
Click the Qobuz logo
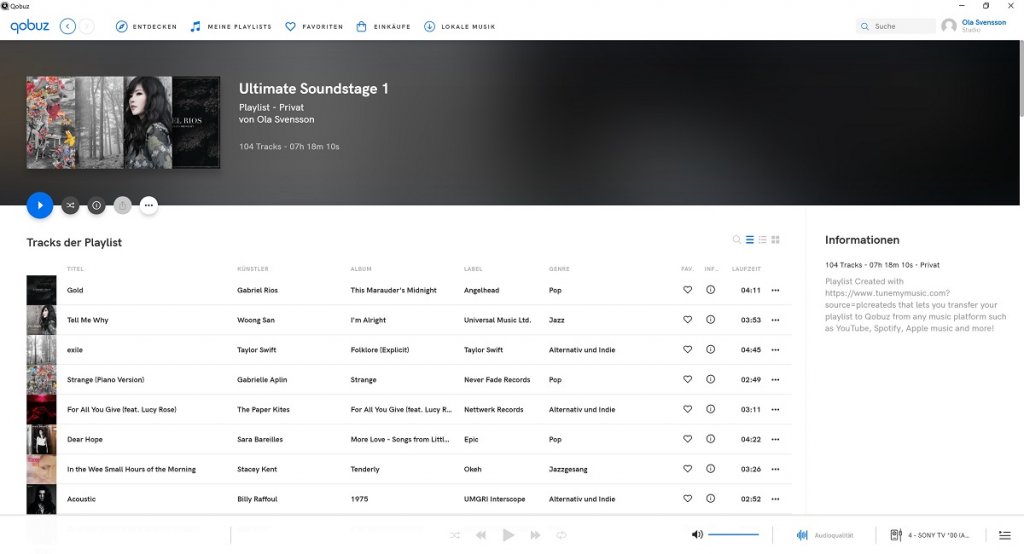(30, 26)
